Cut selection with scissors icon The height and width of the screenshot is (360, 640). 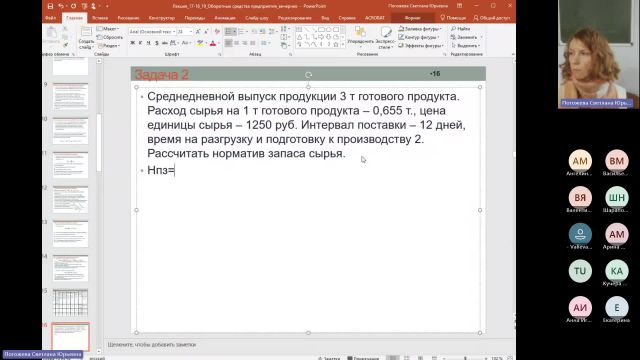65,29
